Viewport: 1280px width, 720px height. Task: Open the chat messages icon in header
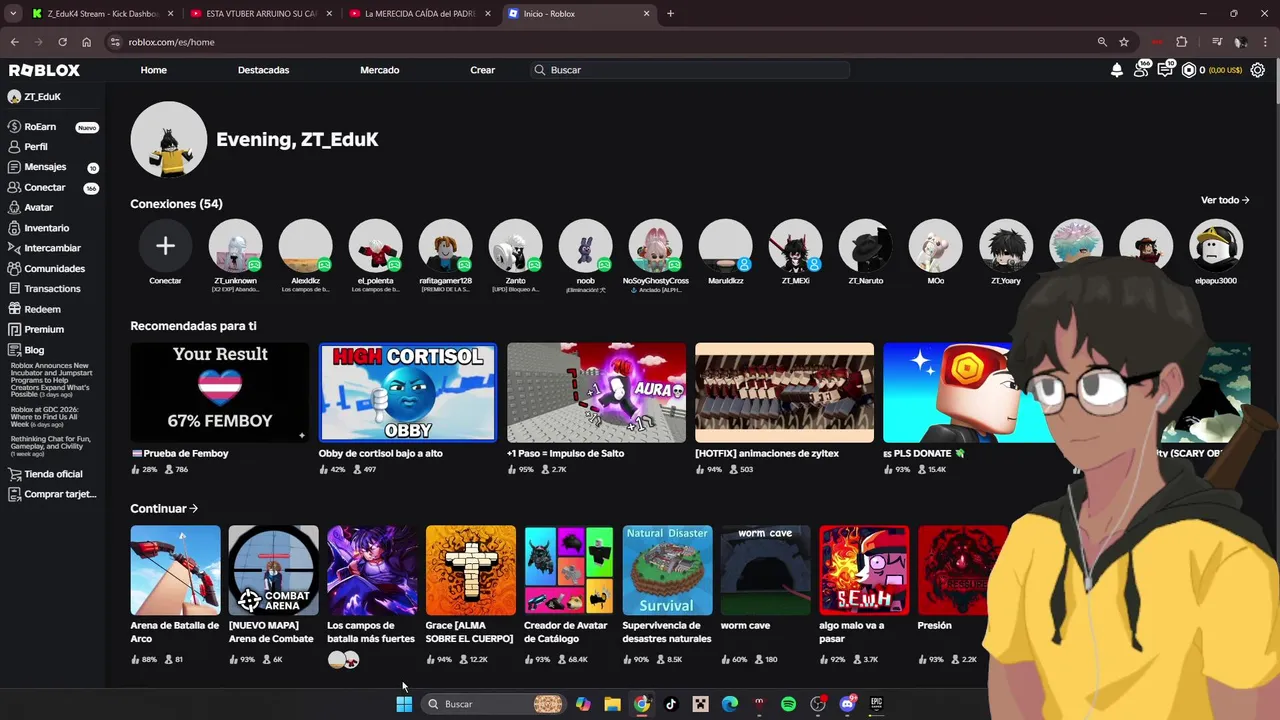(x=1165, y=70)
